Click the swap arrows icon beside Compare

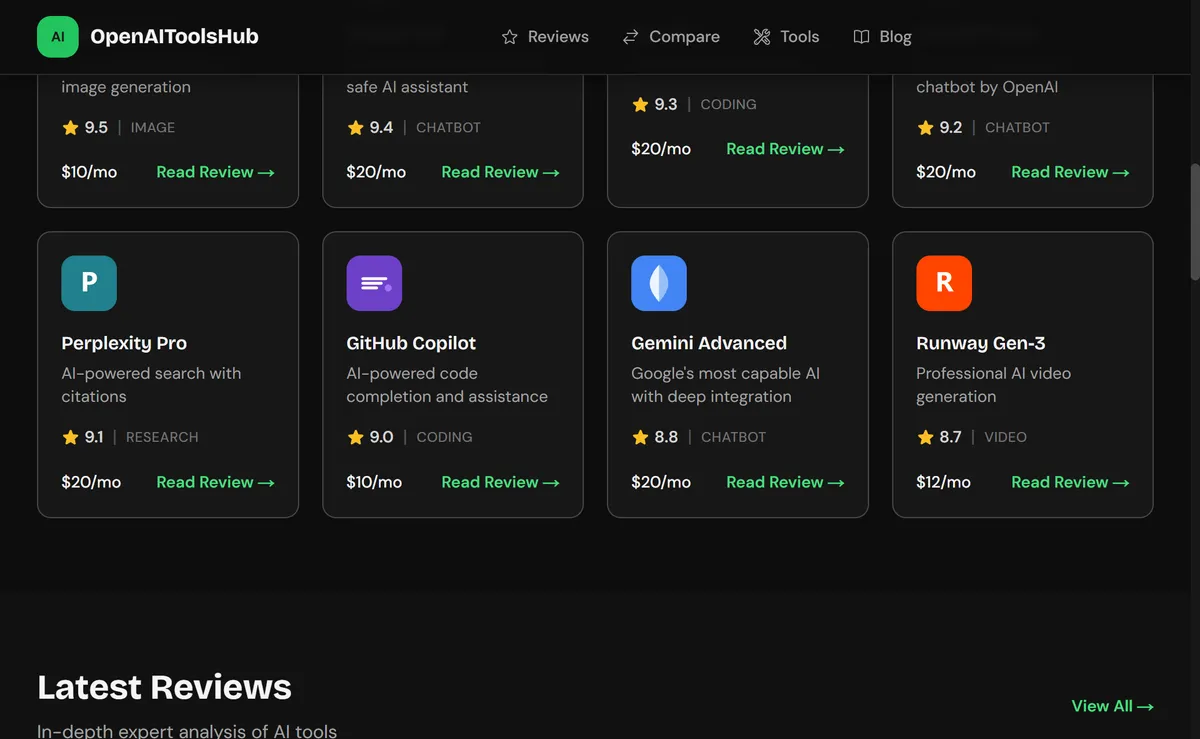coord(631,37)
